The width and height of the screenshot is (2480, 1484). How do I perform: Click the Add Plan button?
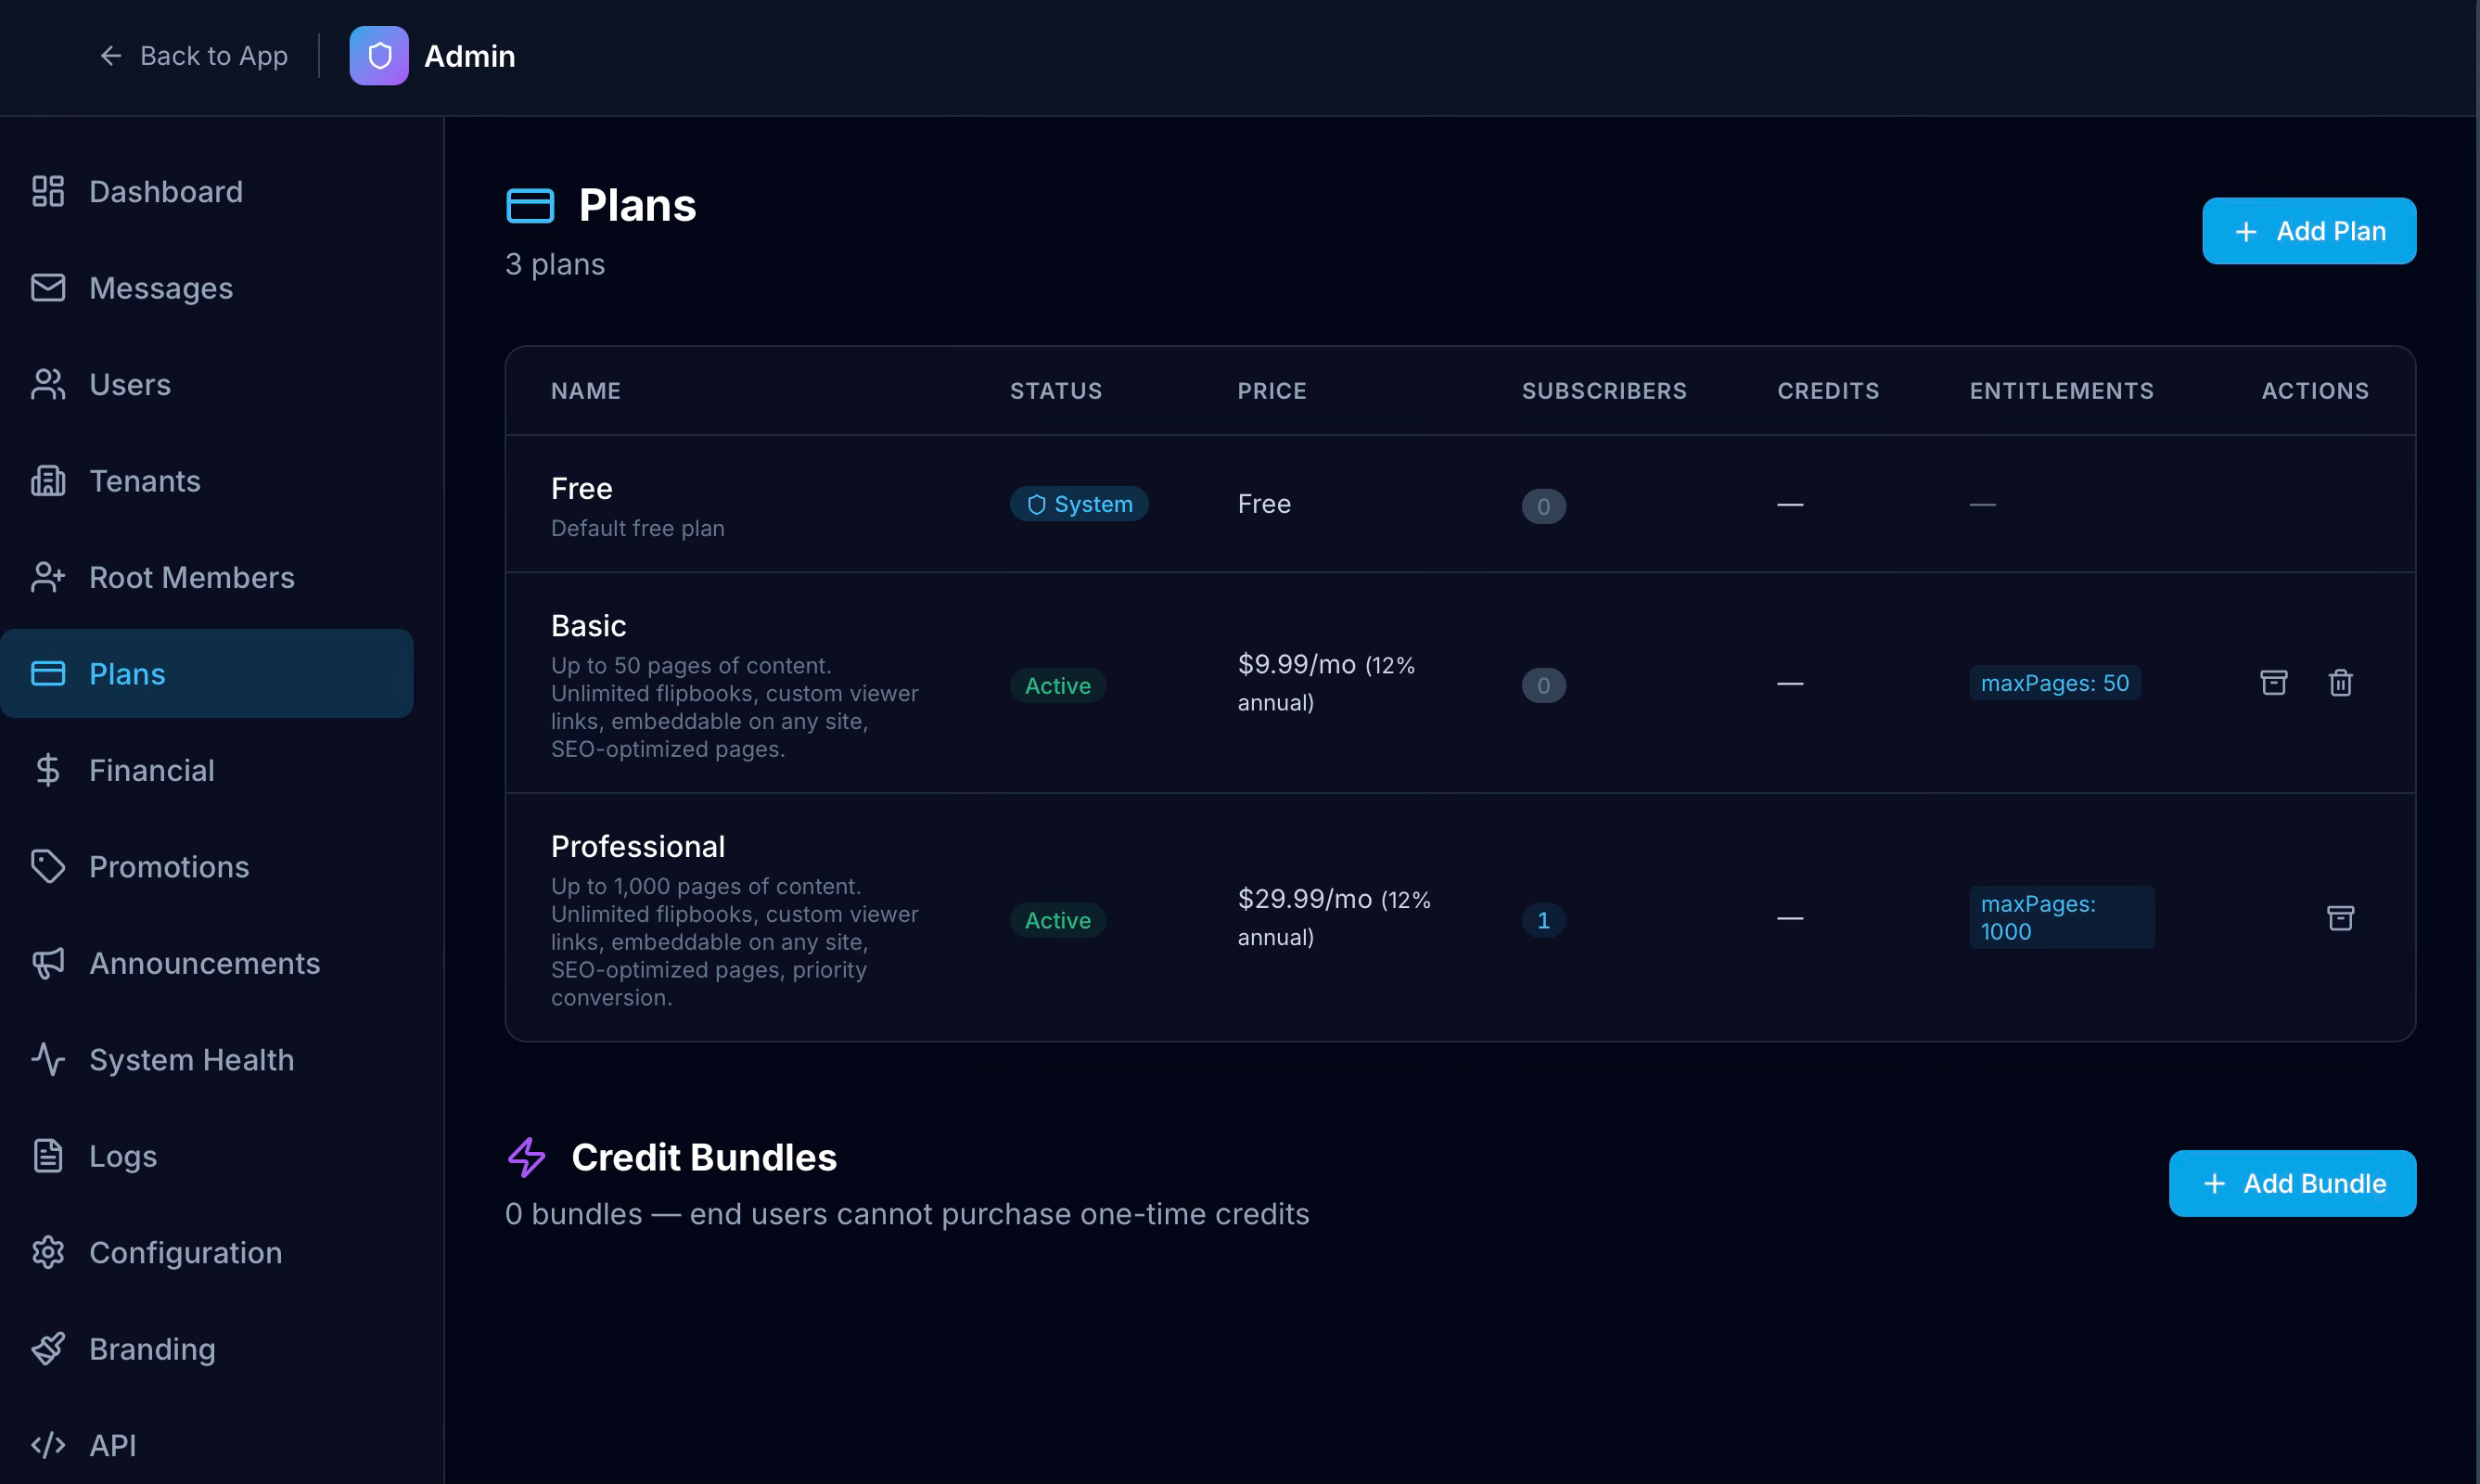pos(2308,231)
